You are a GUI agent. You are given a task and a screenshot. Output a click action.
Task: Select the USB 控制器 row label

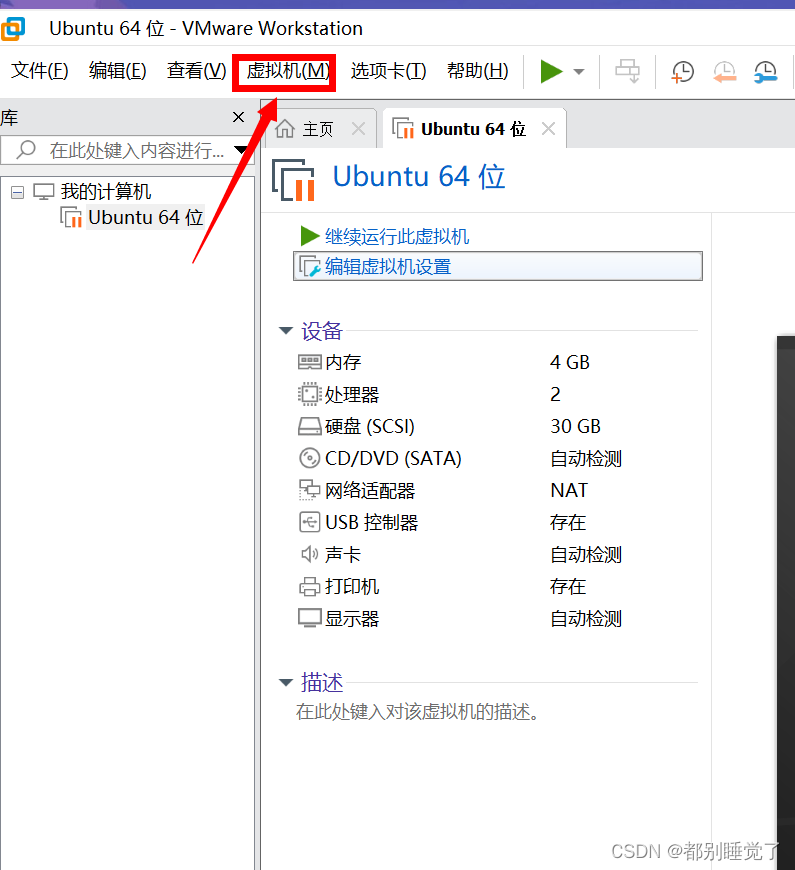click(x=371, y=523)
